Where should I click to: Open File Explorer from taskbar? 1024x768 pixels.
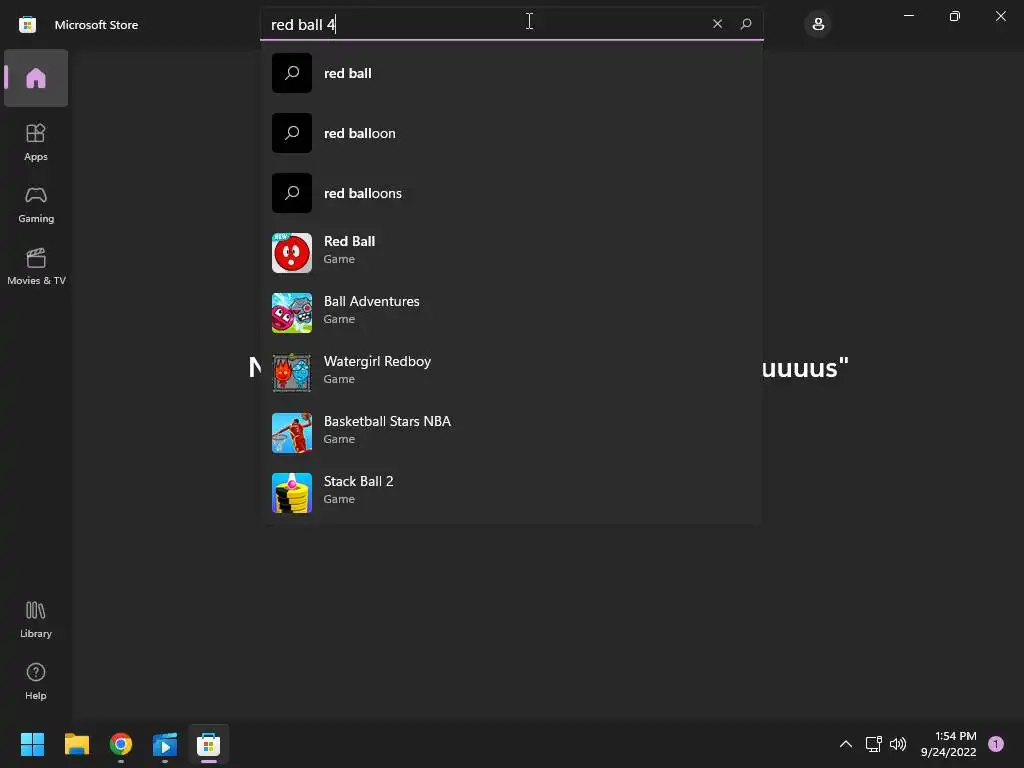76,744
